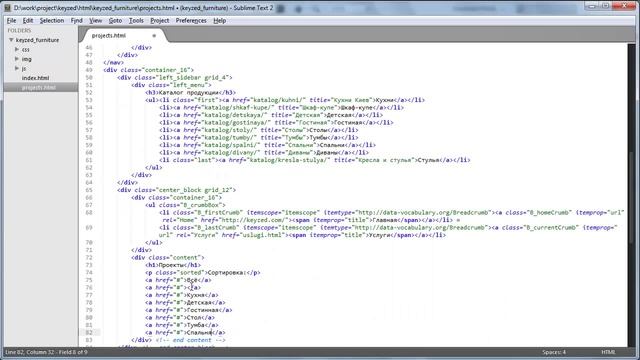This screenshot has height=360, width=640.
Task: Expand the img folder arrow
Action: [x=17, y=59]
